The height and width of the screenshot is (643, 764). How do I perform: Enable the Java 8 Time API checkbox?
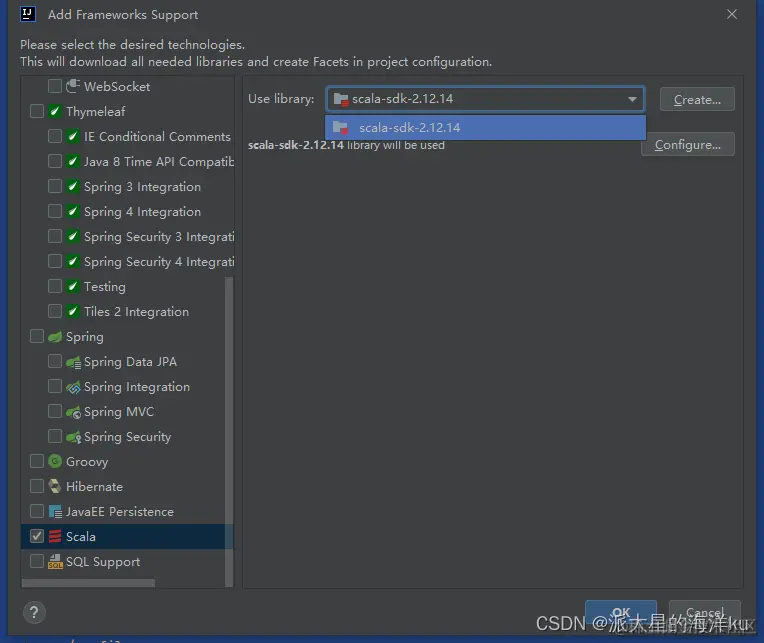point(55,161)
